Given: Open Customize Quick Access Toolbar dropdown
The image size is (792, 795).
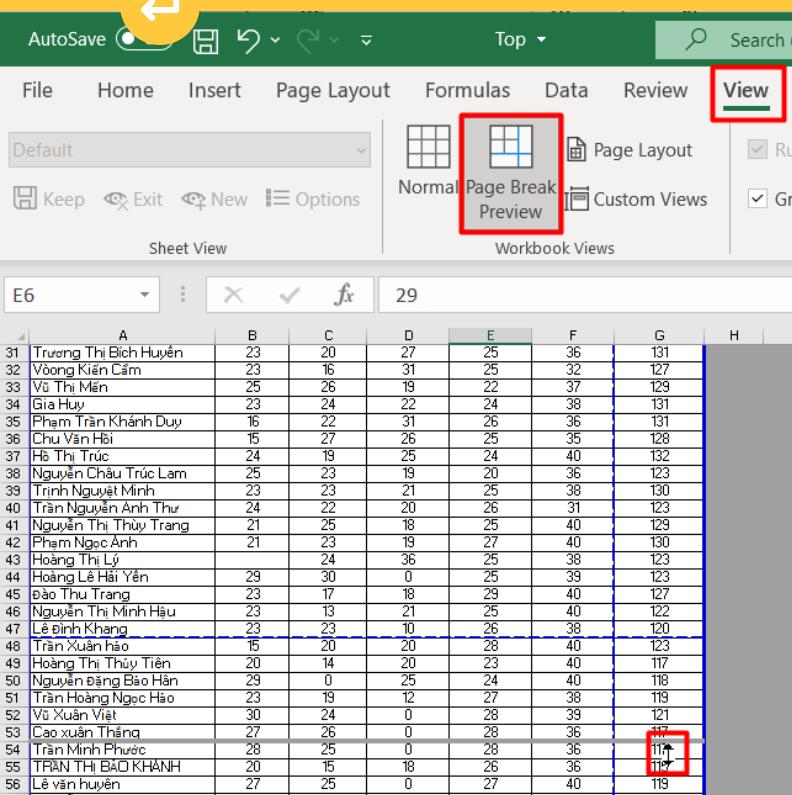Looking at the screenshot, I should click(365, 42).
